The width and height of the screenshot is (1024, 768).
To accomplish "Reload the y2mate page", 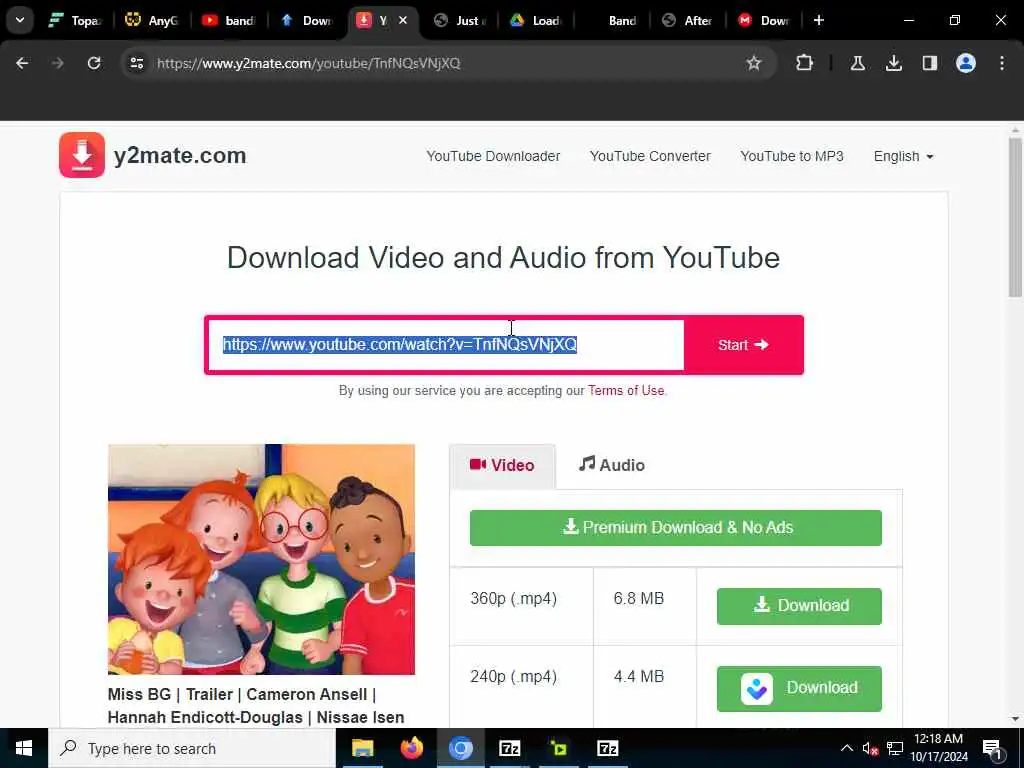I will point(94,63).
